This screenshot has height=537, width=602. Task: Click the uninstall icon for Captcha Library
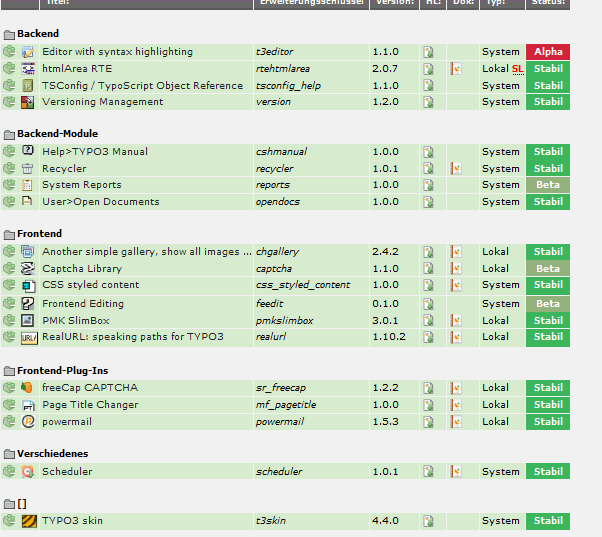(9, 268)
